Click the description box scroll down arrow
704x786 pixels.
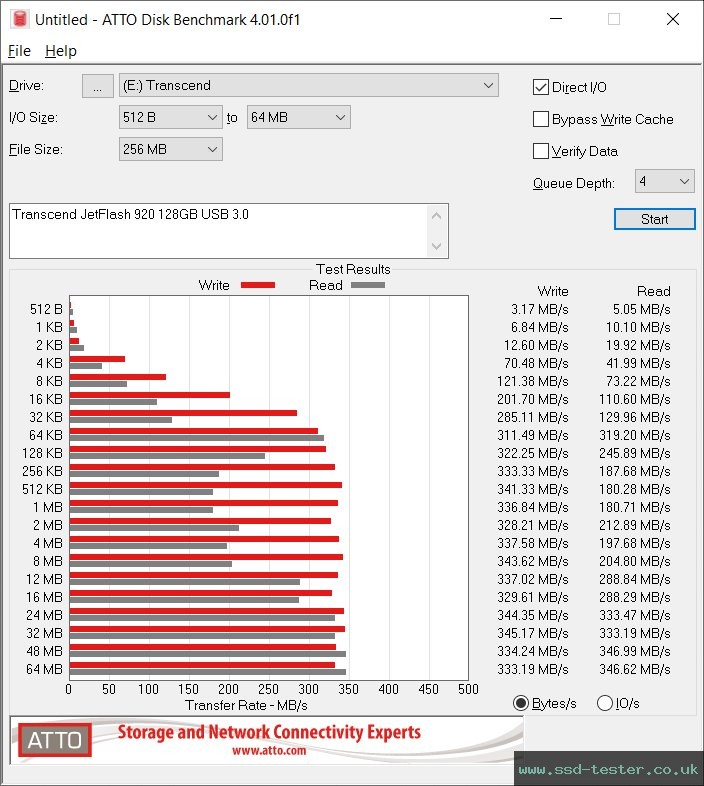pyautogui.click(x=436, y=246)
